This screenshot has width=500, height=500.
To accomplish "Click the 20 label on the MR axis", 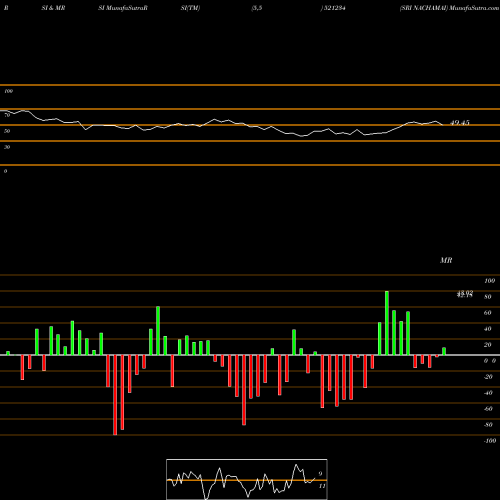I will [x=488, y=345].
